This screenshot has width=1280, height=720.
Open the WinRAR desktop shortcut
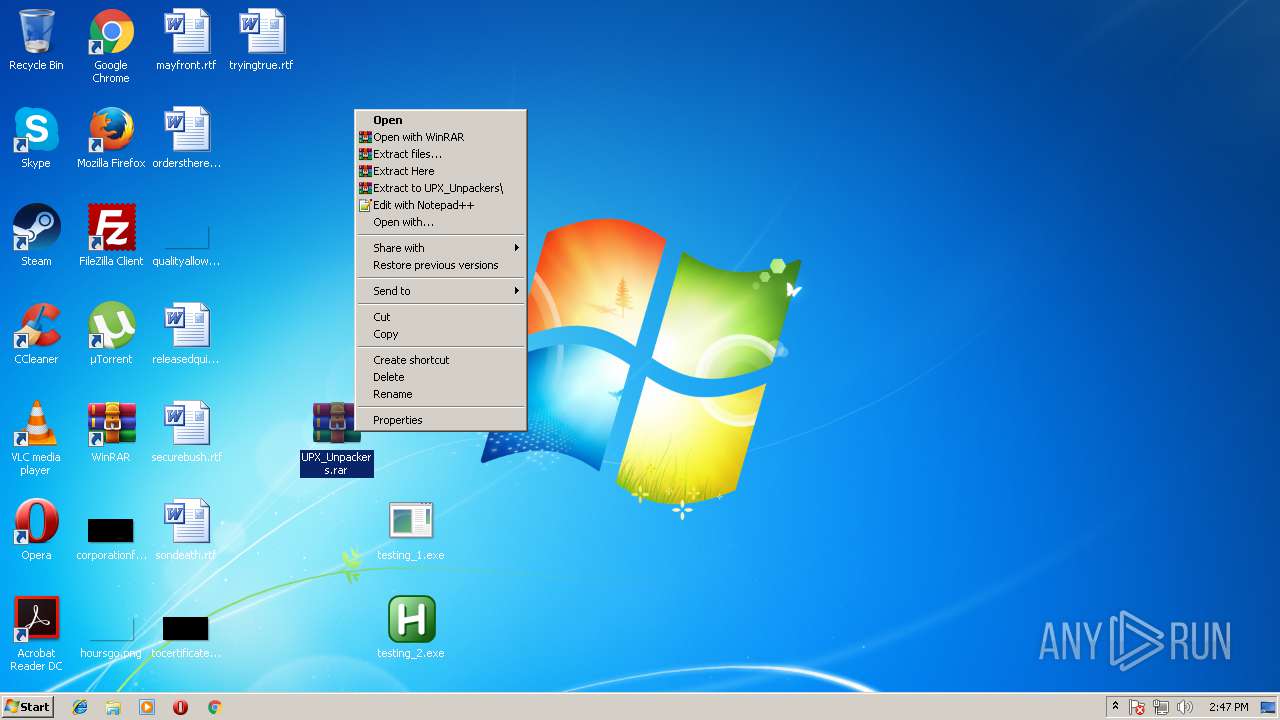pyautogui.click(x=111, y=432)
